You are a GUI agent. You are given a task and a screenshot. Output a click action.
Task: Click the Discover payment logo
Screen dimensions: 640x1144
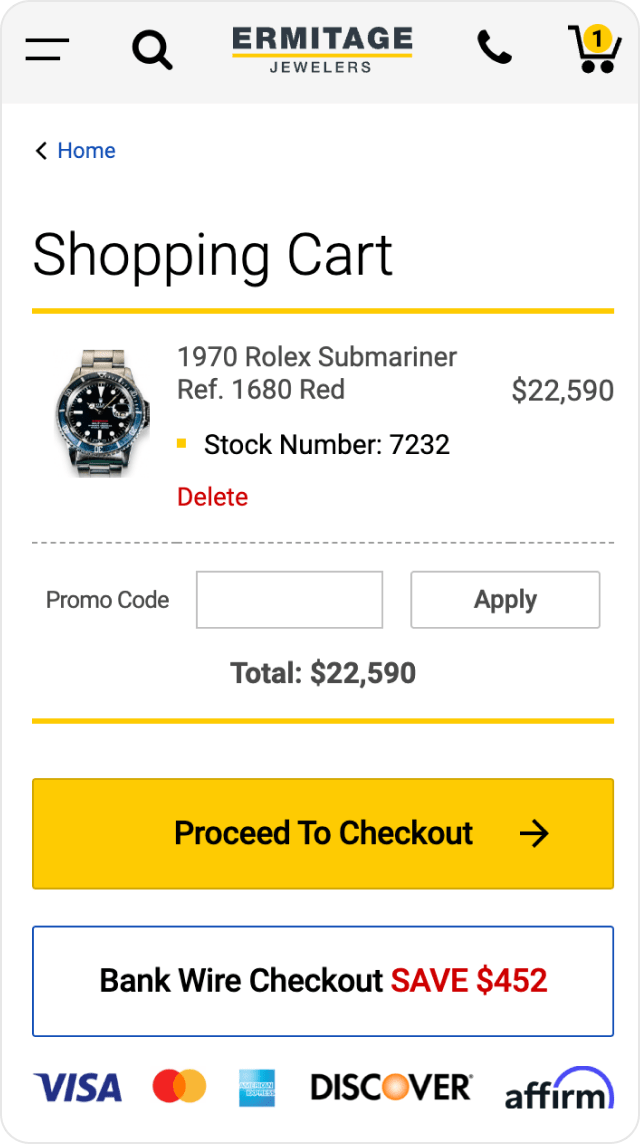point(391,1087)
